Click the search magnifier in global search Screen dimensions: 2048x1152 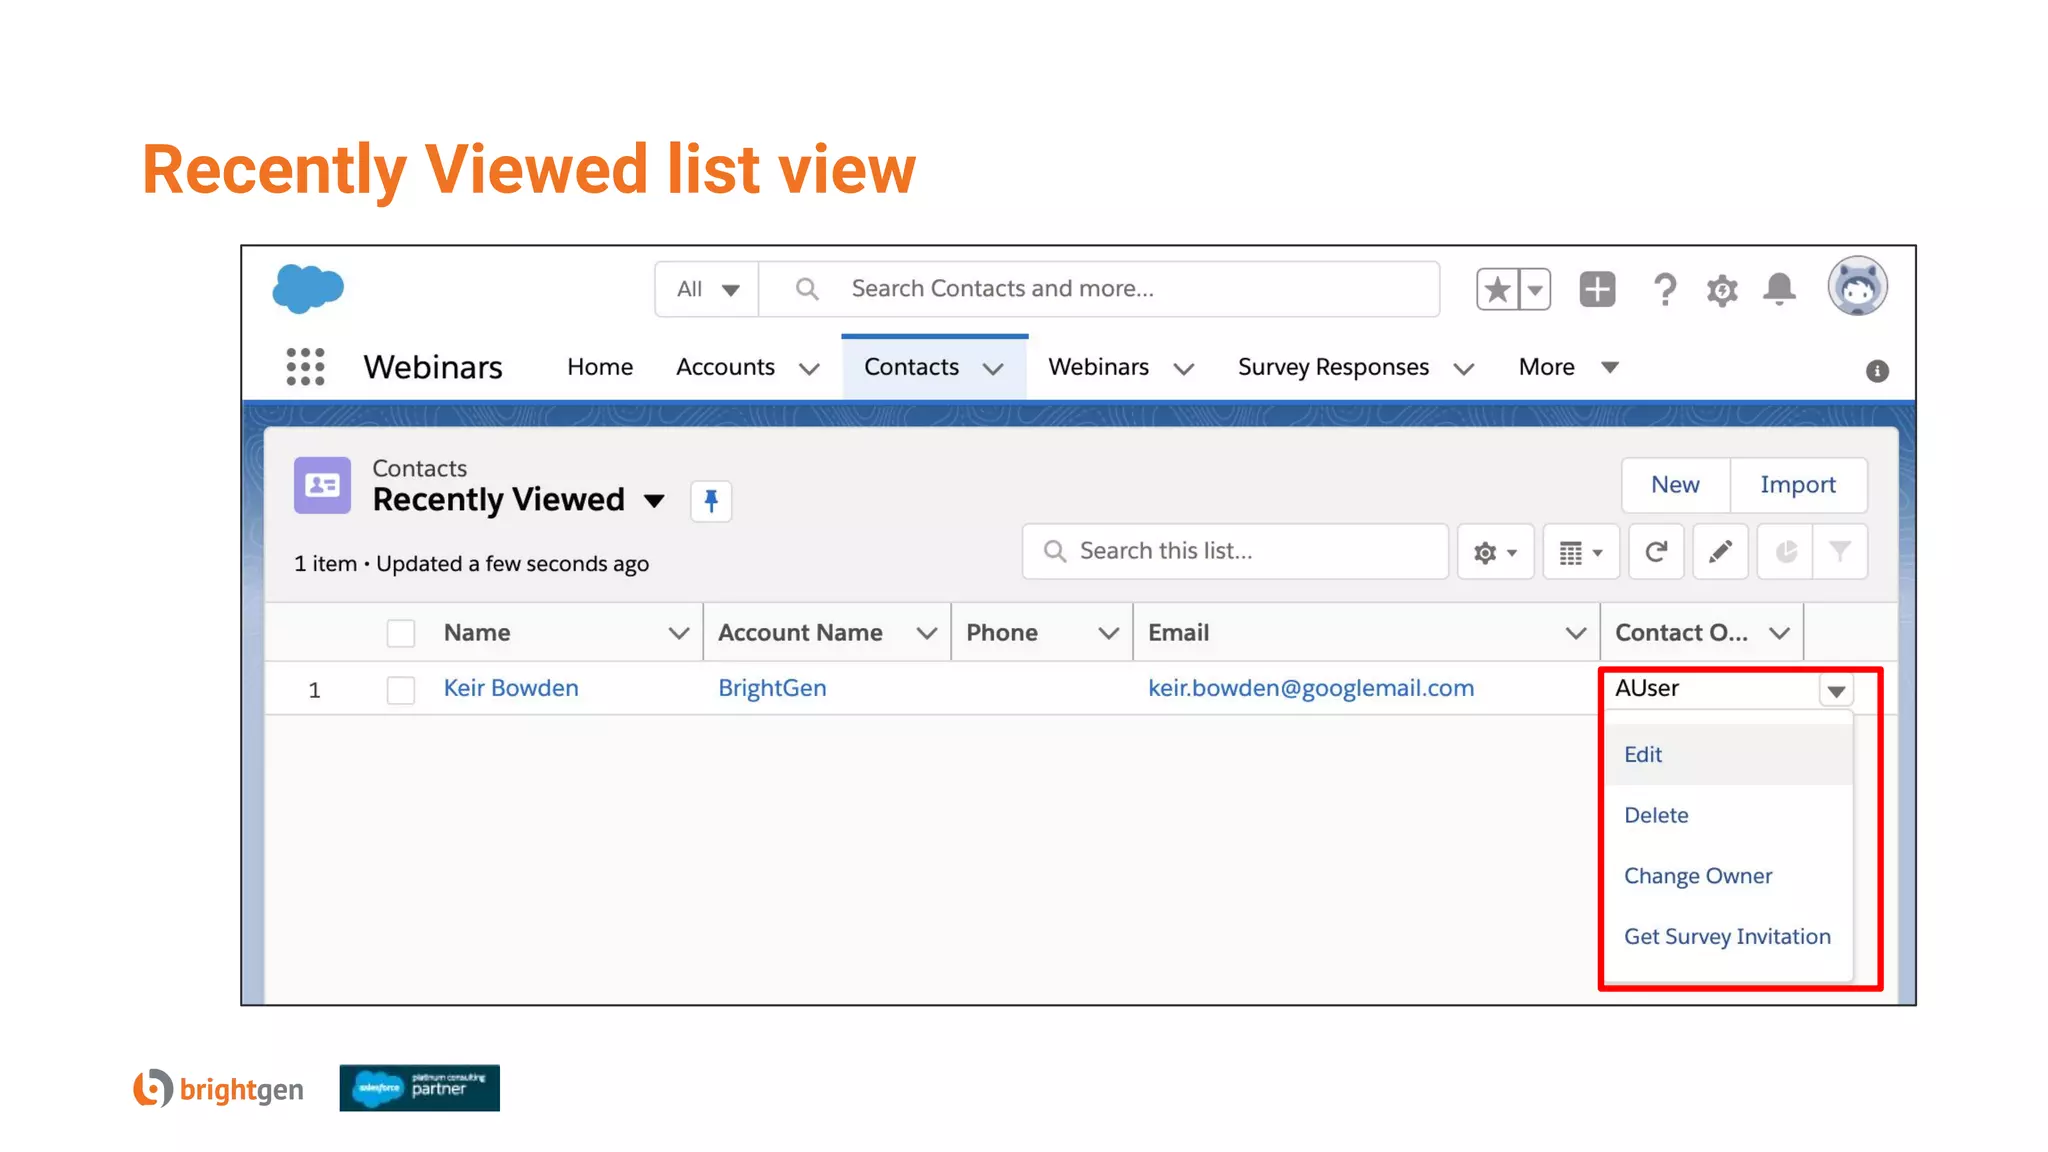pos(807,289)
